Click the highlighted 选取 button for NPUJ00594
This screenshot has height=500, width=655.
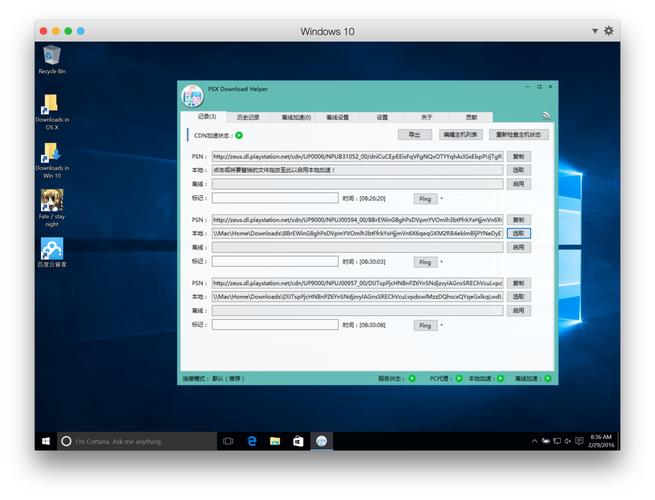518,233
